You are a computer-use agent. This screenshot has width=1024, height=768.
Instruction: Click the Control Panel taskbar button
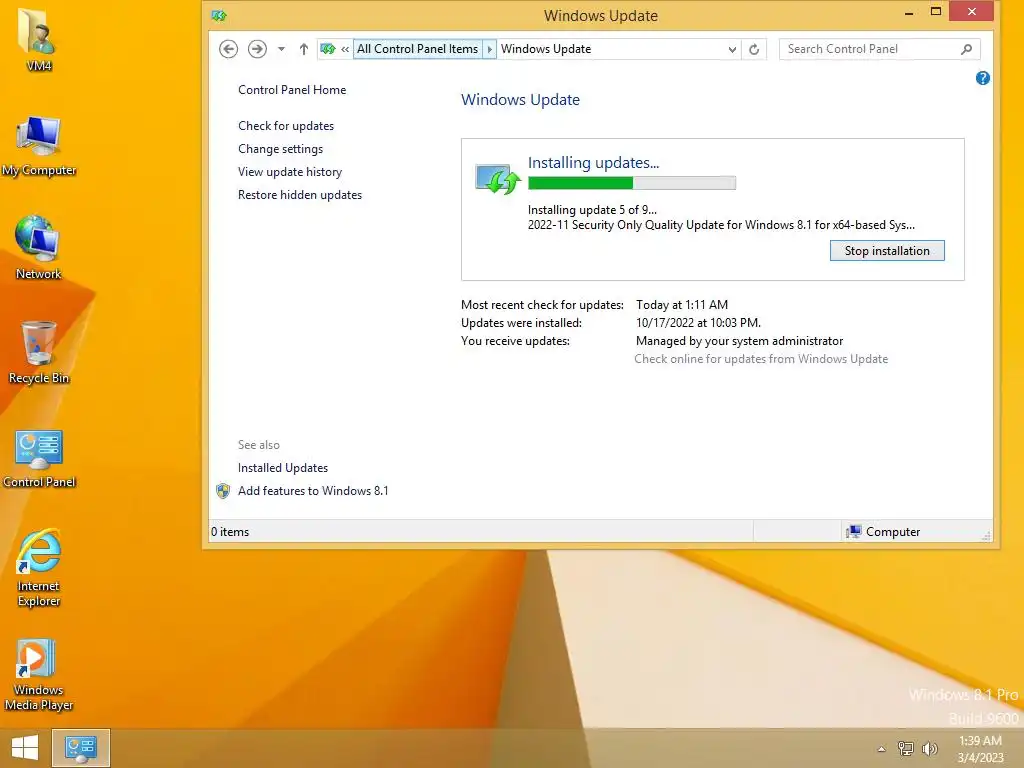point(81,748)
